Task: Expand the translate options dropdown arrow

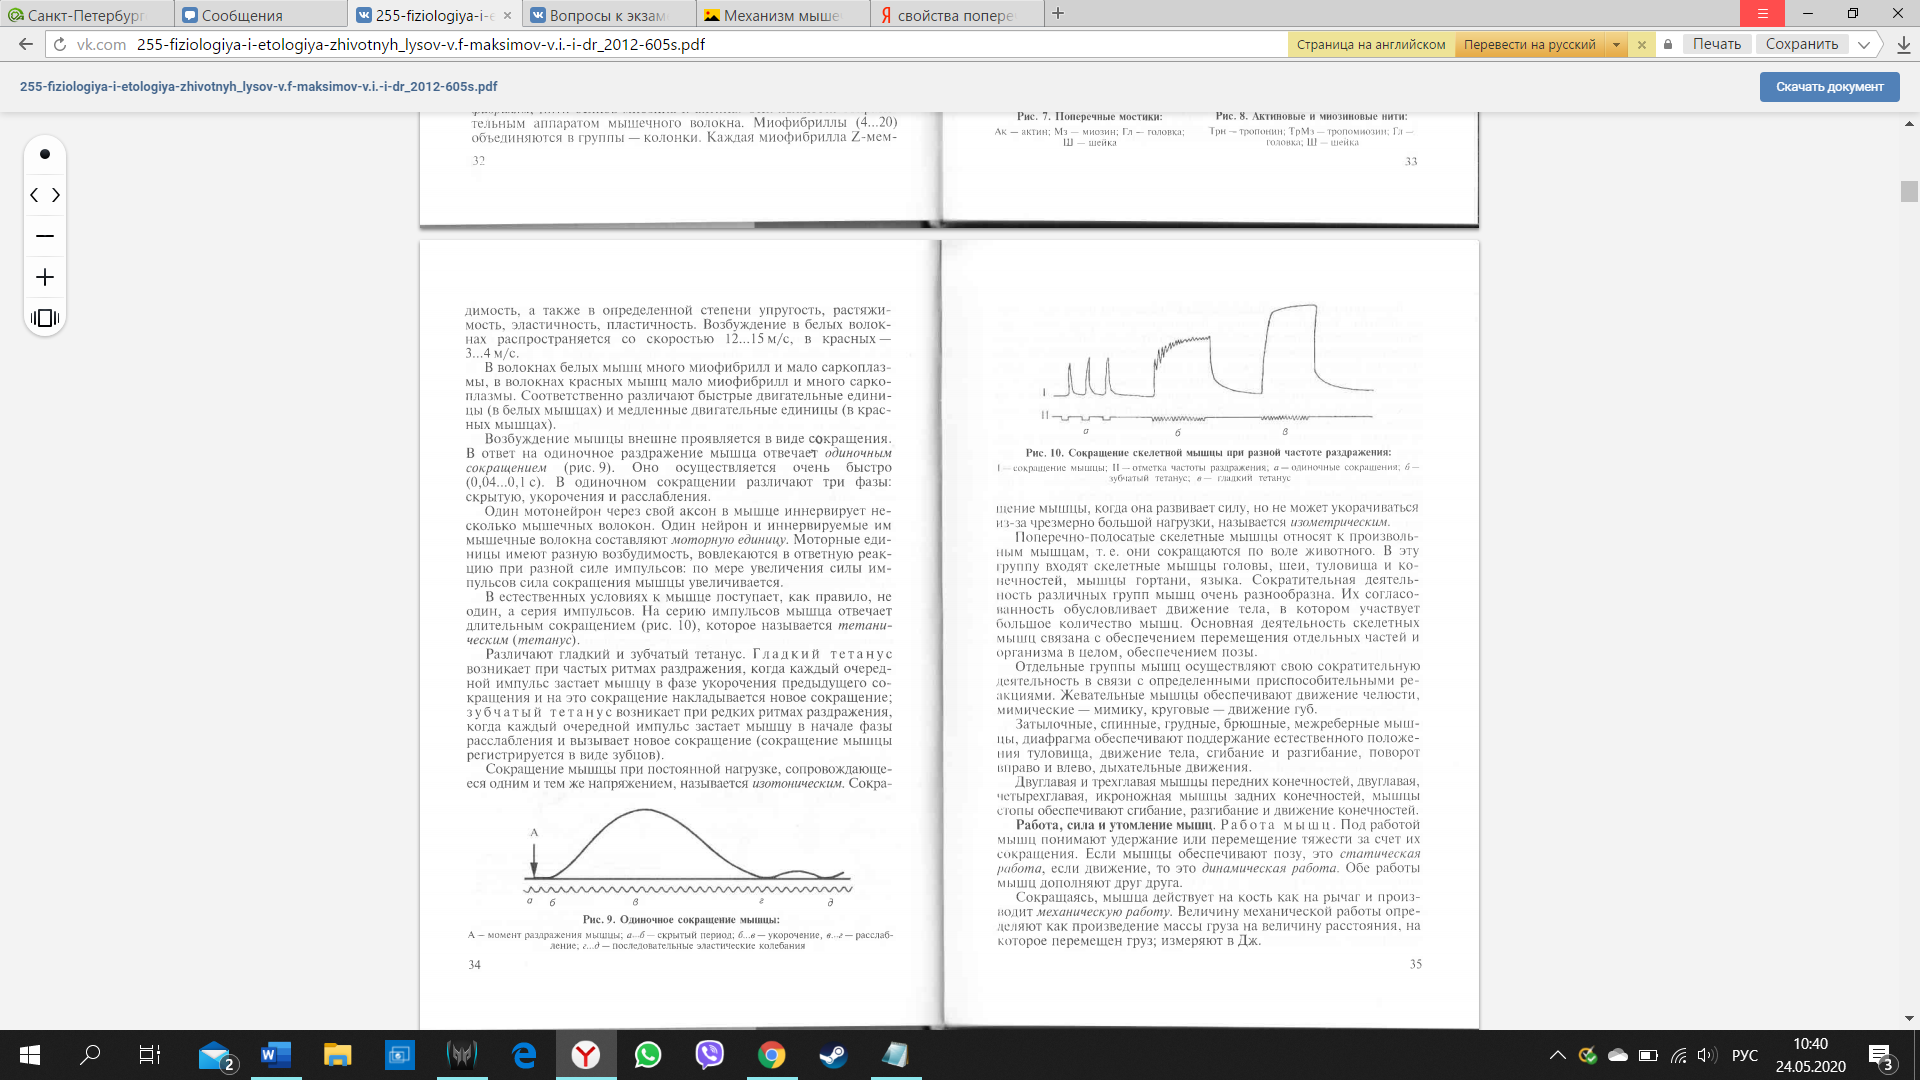Action: 1616,44
